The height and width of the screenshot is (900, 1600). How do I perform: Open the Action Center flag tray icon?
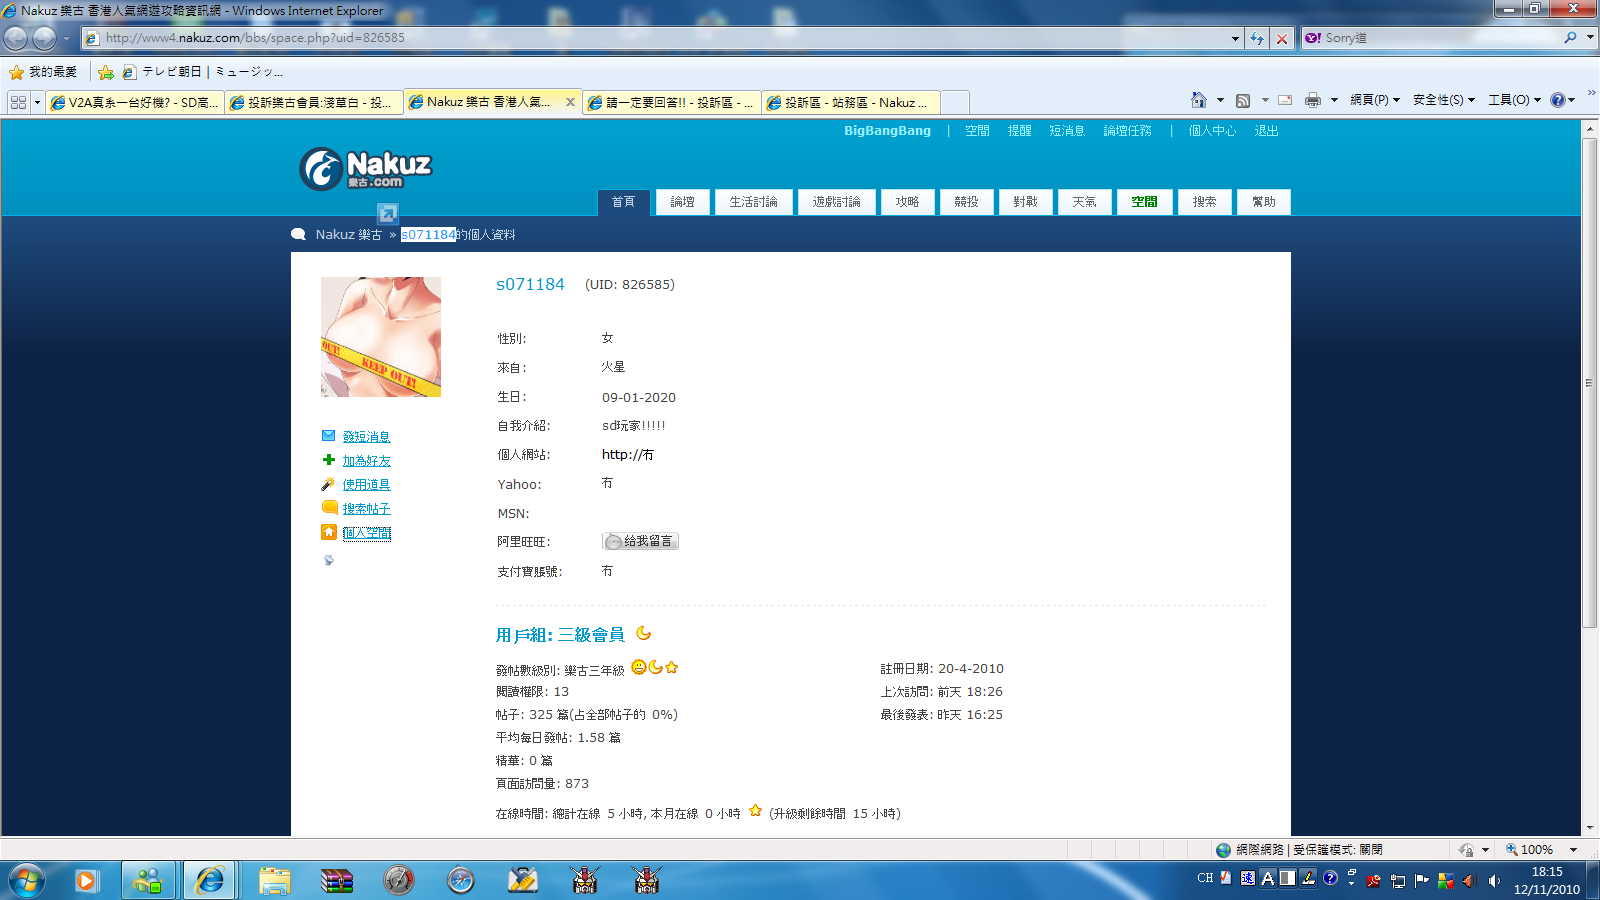tap(1422, 881)
